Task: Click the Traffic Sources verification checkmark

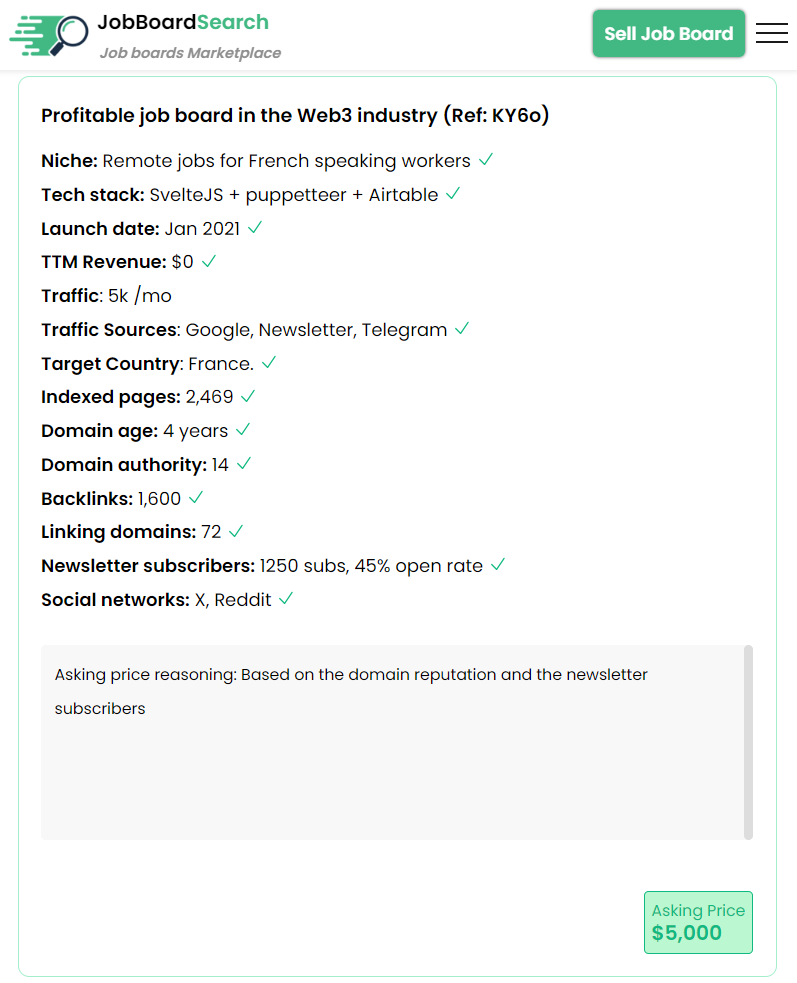Action: coord(462,329)
